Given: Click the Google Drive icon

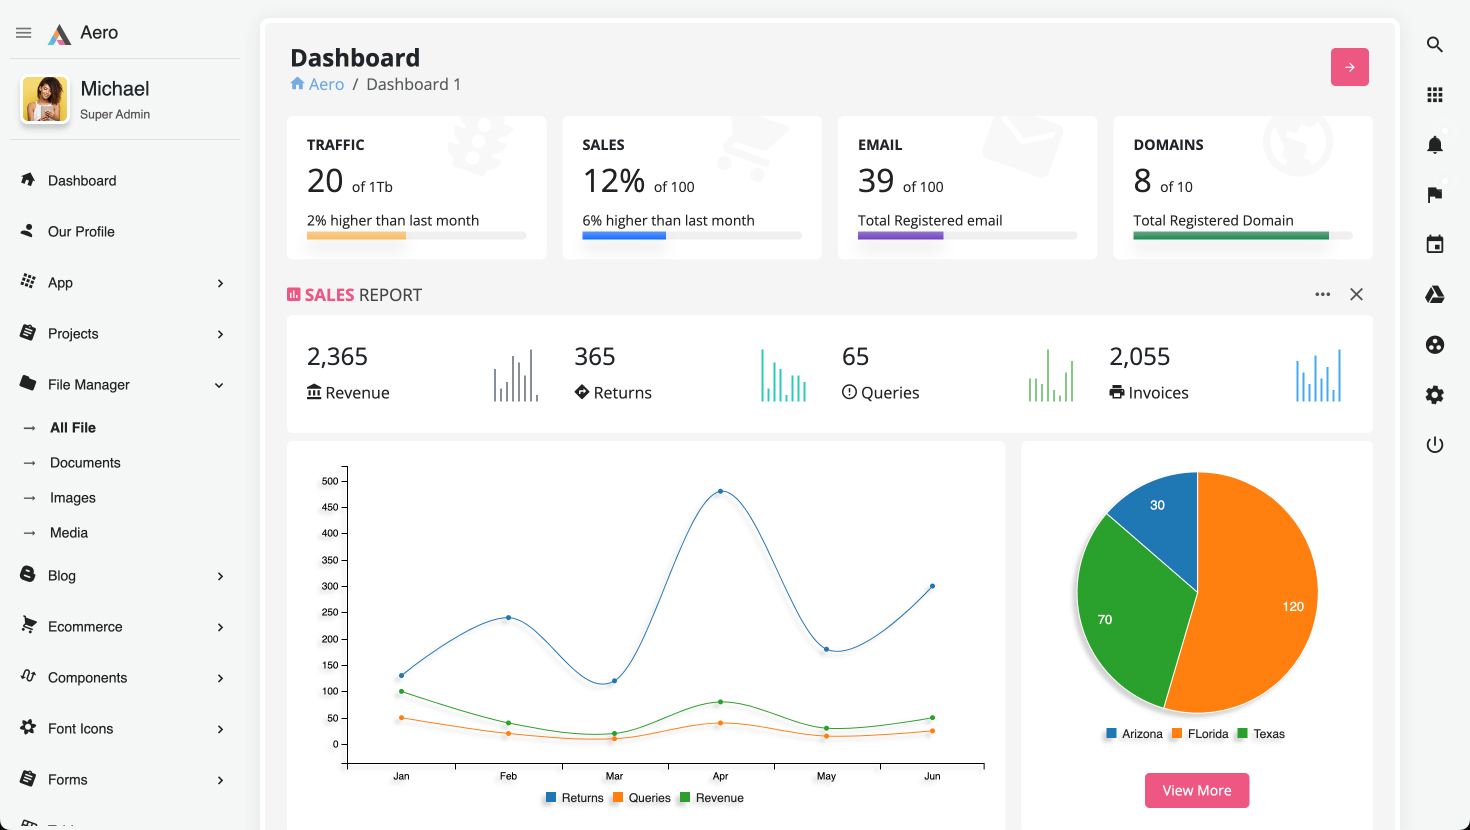Looking at the screenshot, I should tap(1434, 295).
